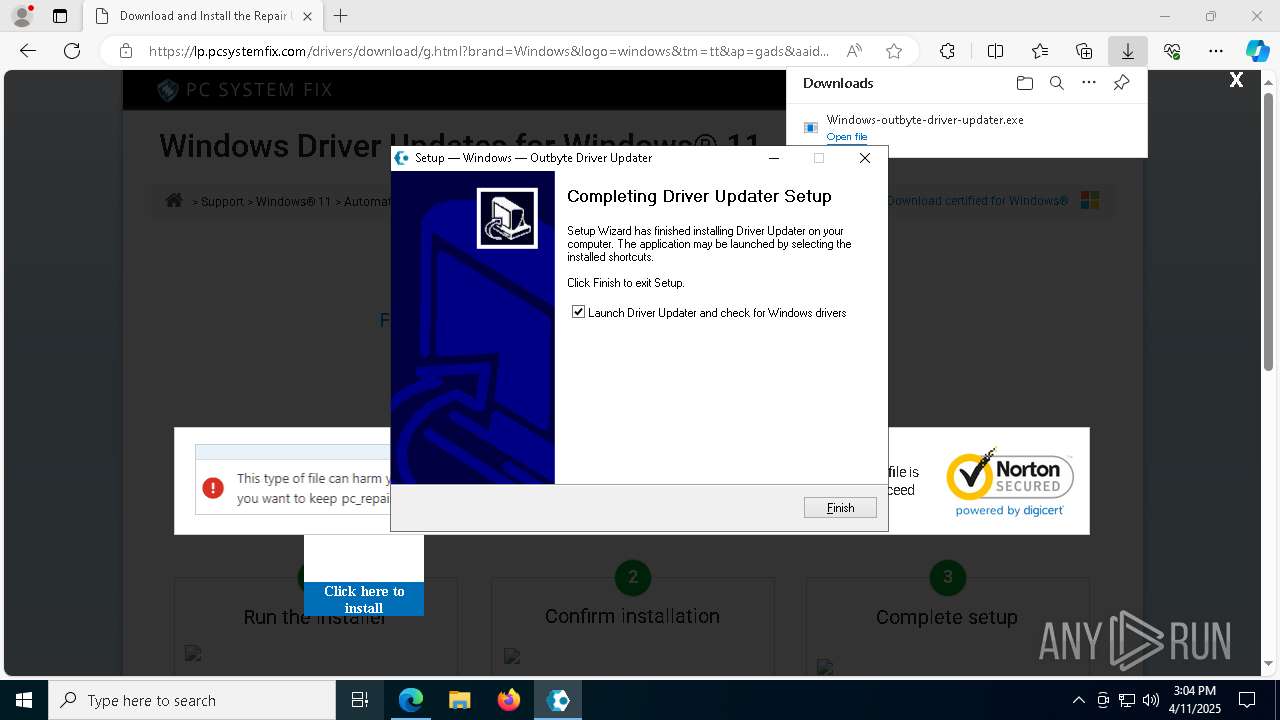Open network status tray icon

pyautogui.click(x=1126, y=700)
